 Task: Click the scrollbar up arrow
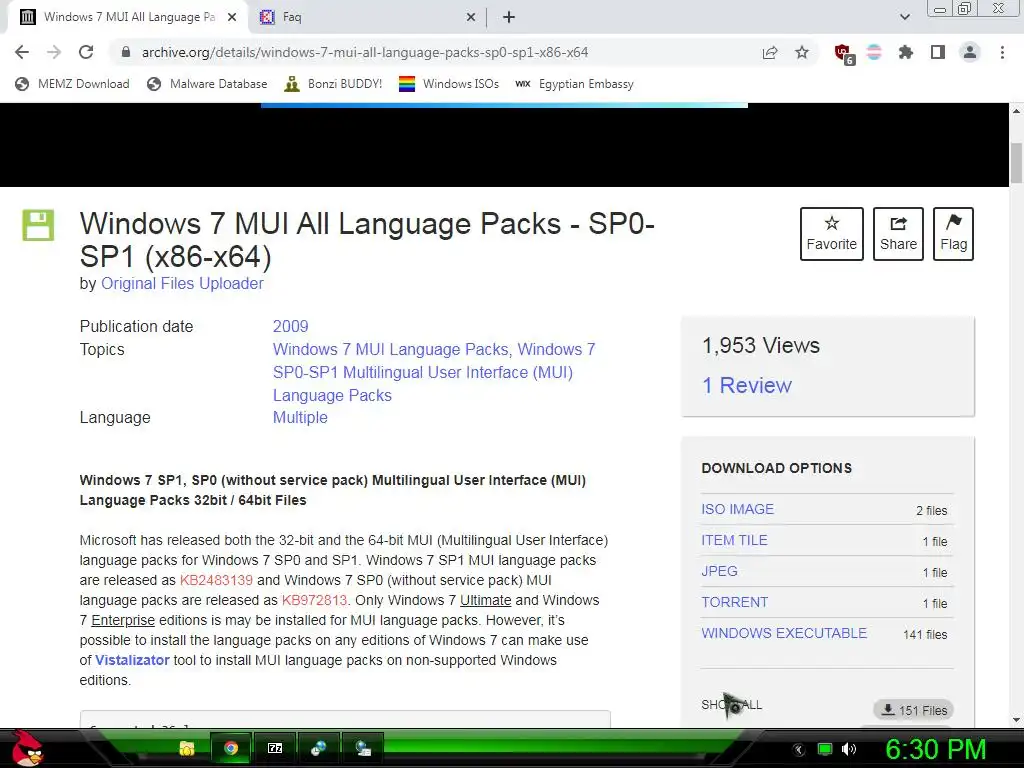pos(1016,111)
